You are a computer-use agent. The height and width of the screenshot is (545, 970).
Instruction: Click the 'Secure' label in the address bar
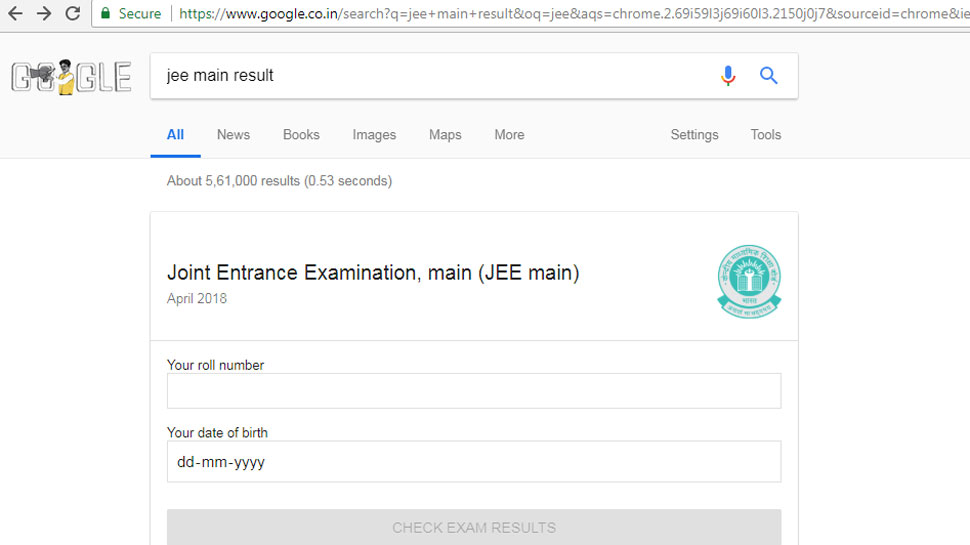pyautogui.click(x=140, y=13)
